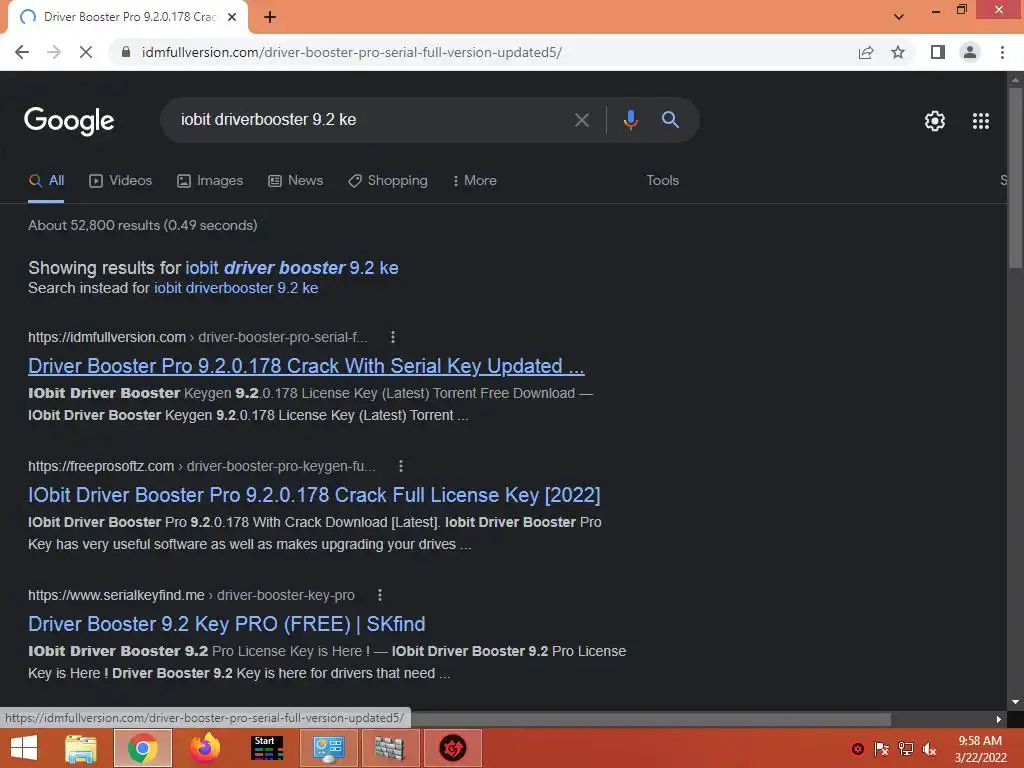1024x768 pixels.
Task: Open the control panel taskbar icon
Action: 328,748
